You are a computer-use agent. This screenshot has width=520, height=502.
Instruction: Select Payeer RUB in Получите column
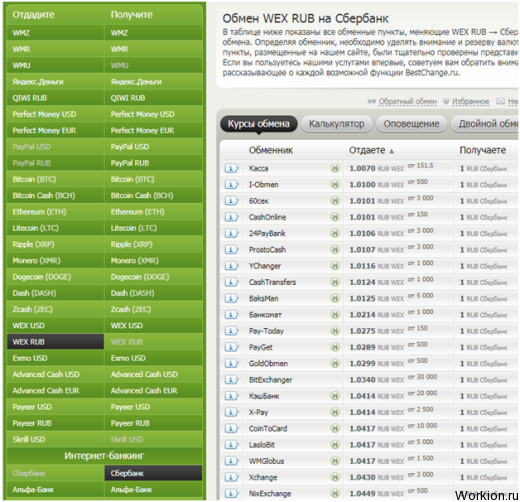click(x=153, y=423)
